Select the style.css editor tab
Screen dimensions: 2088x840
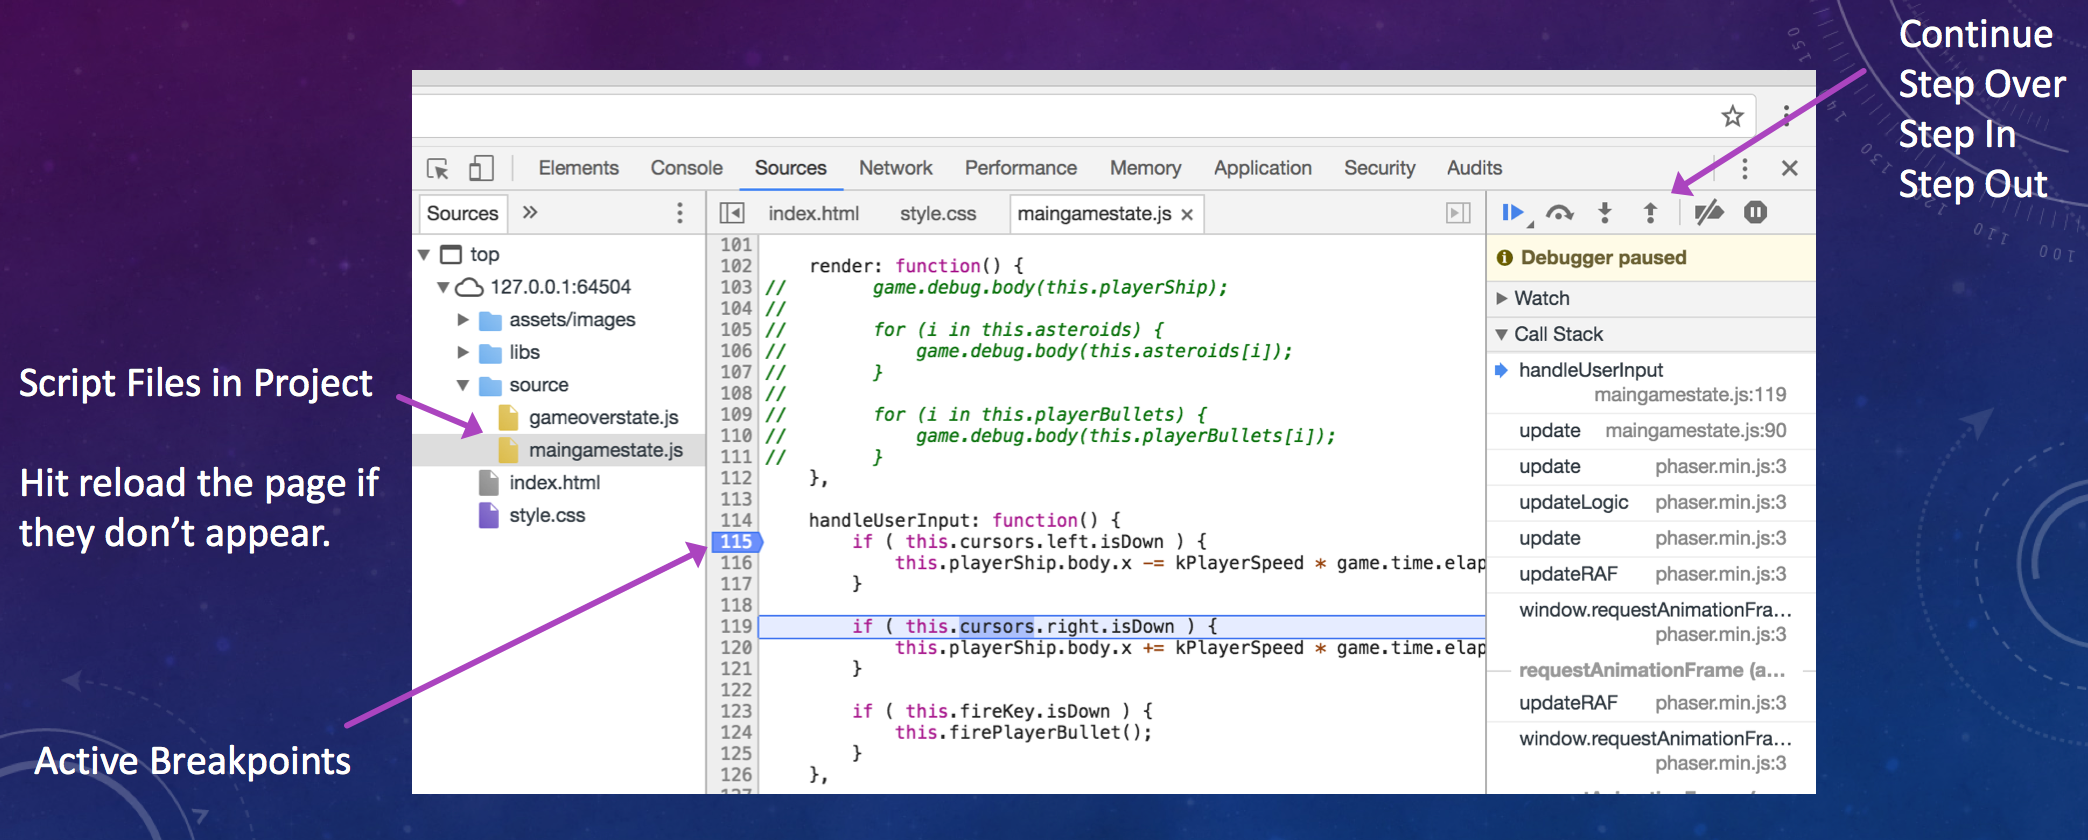pyautogui.click(x=937, y=214)
